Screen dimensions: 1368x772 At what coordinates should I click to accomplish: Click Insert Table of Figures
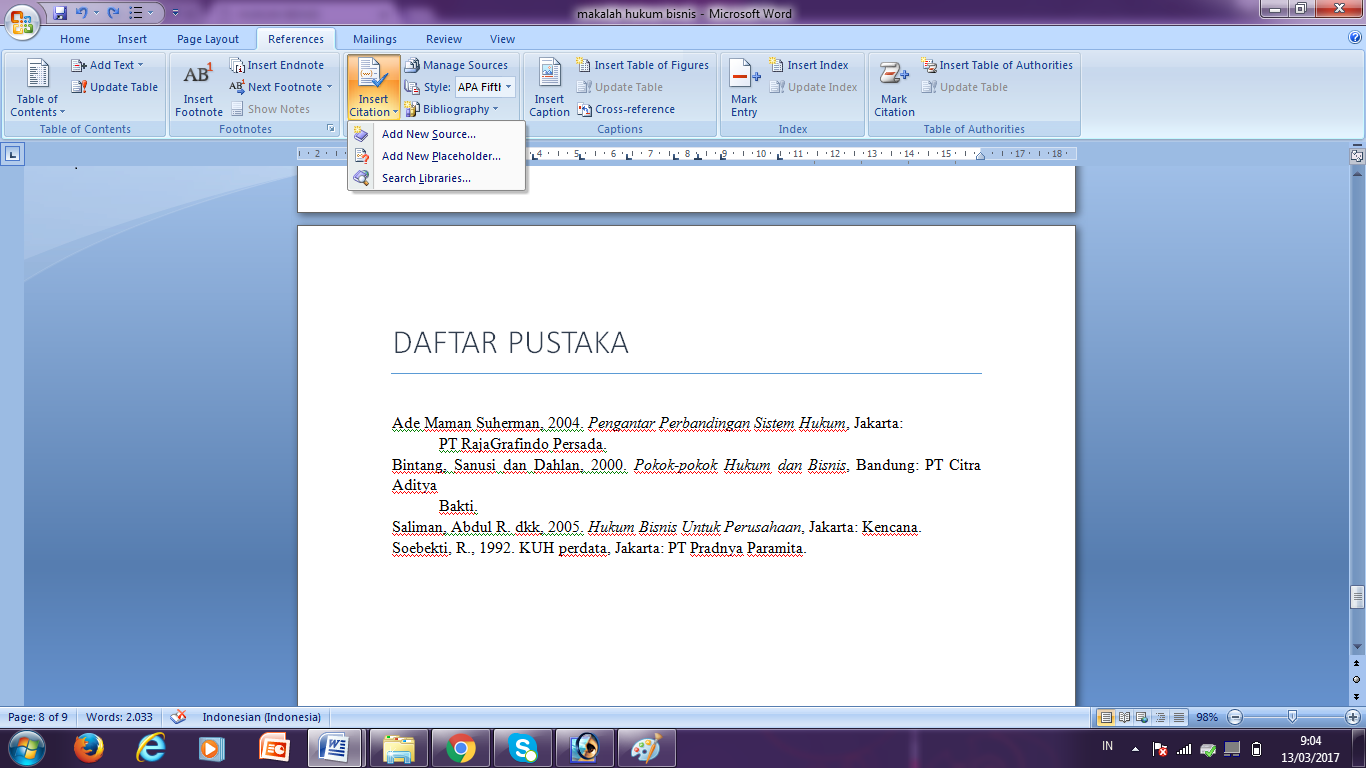(x=643, y=65)
